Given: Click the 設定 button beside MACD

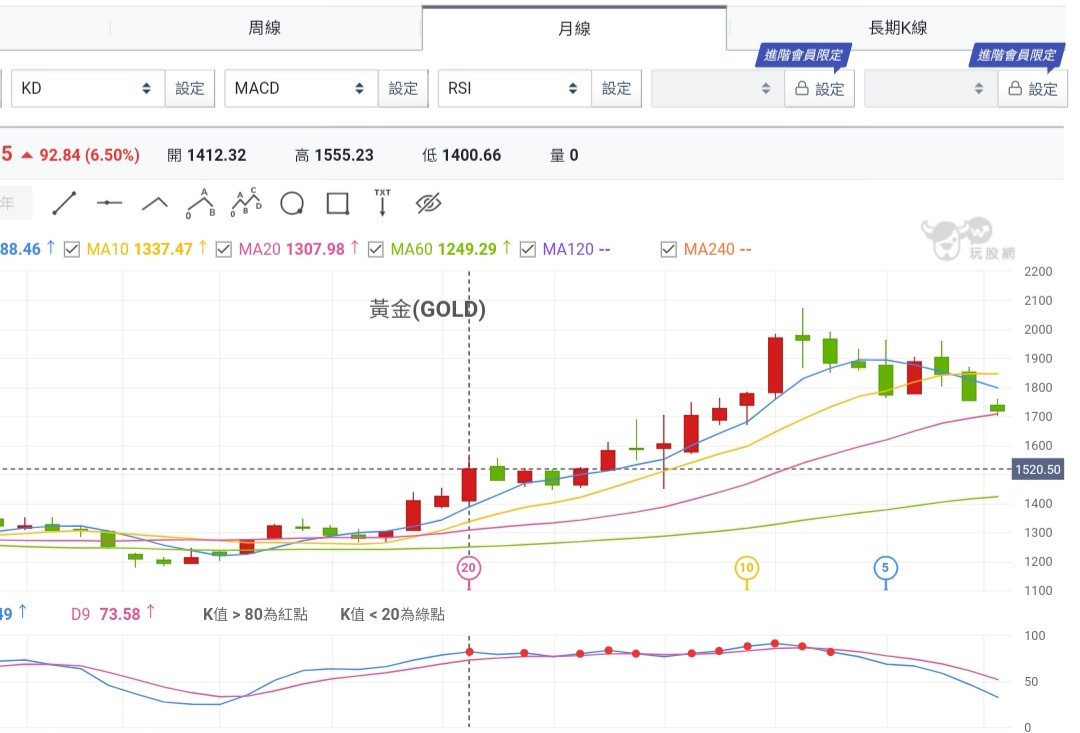Looking at the screenshot, I should click(x=403, y=88).
